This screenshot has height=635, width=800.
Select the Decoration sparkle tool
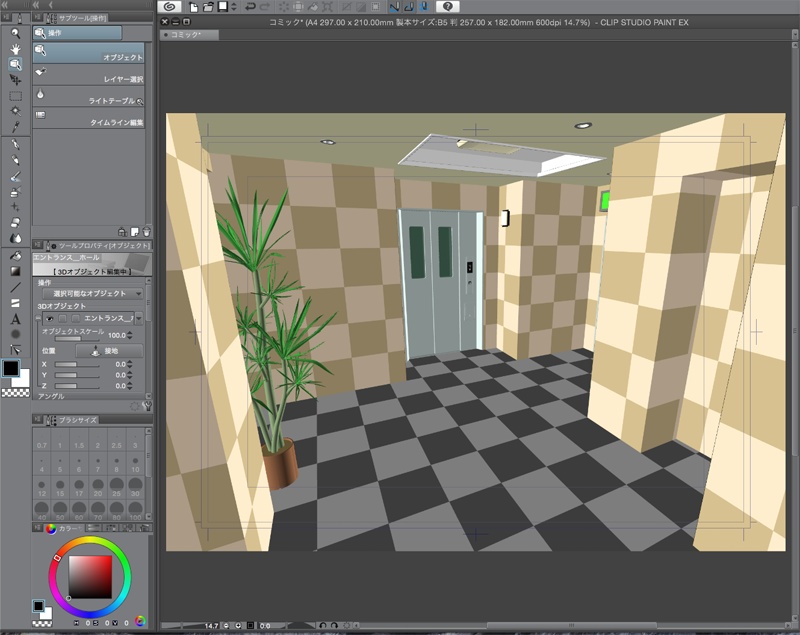(16, 207)
